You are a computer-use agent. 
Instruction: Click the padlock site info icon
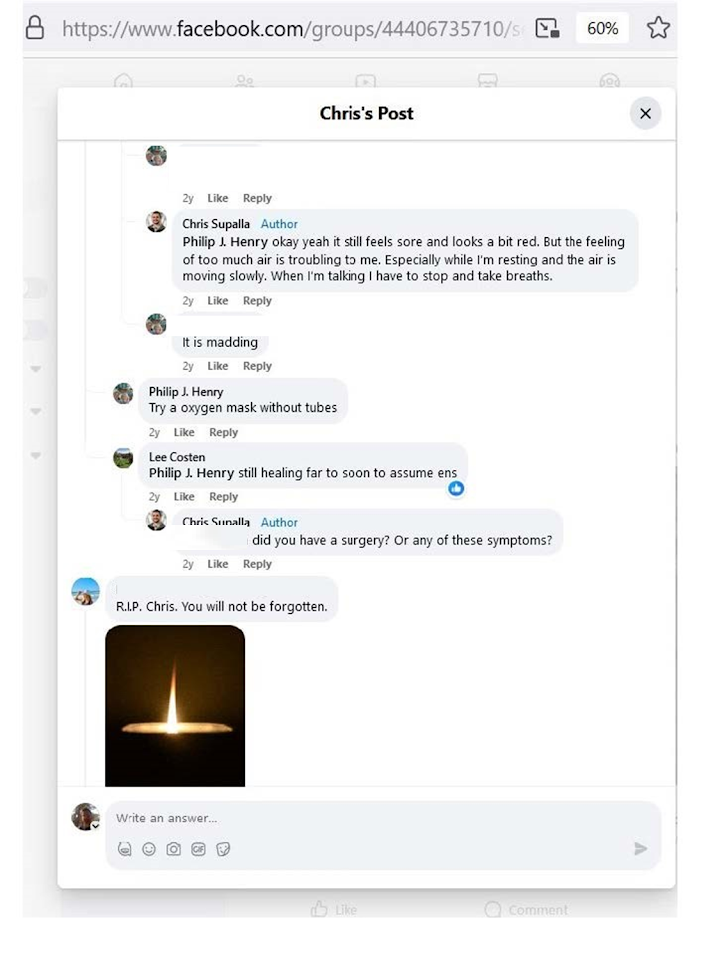[34, 28]
